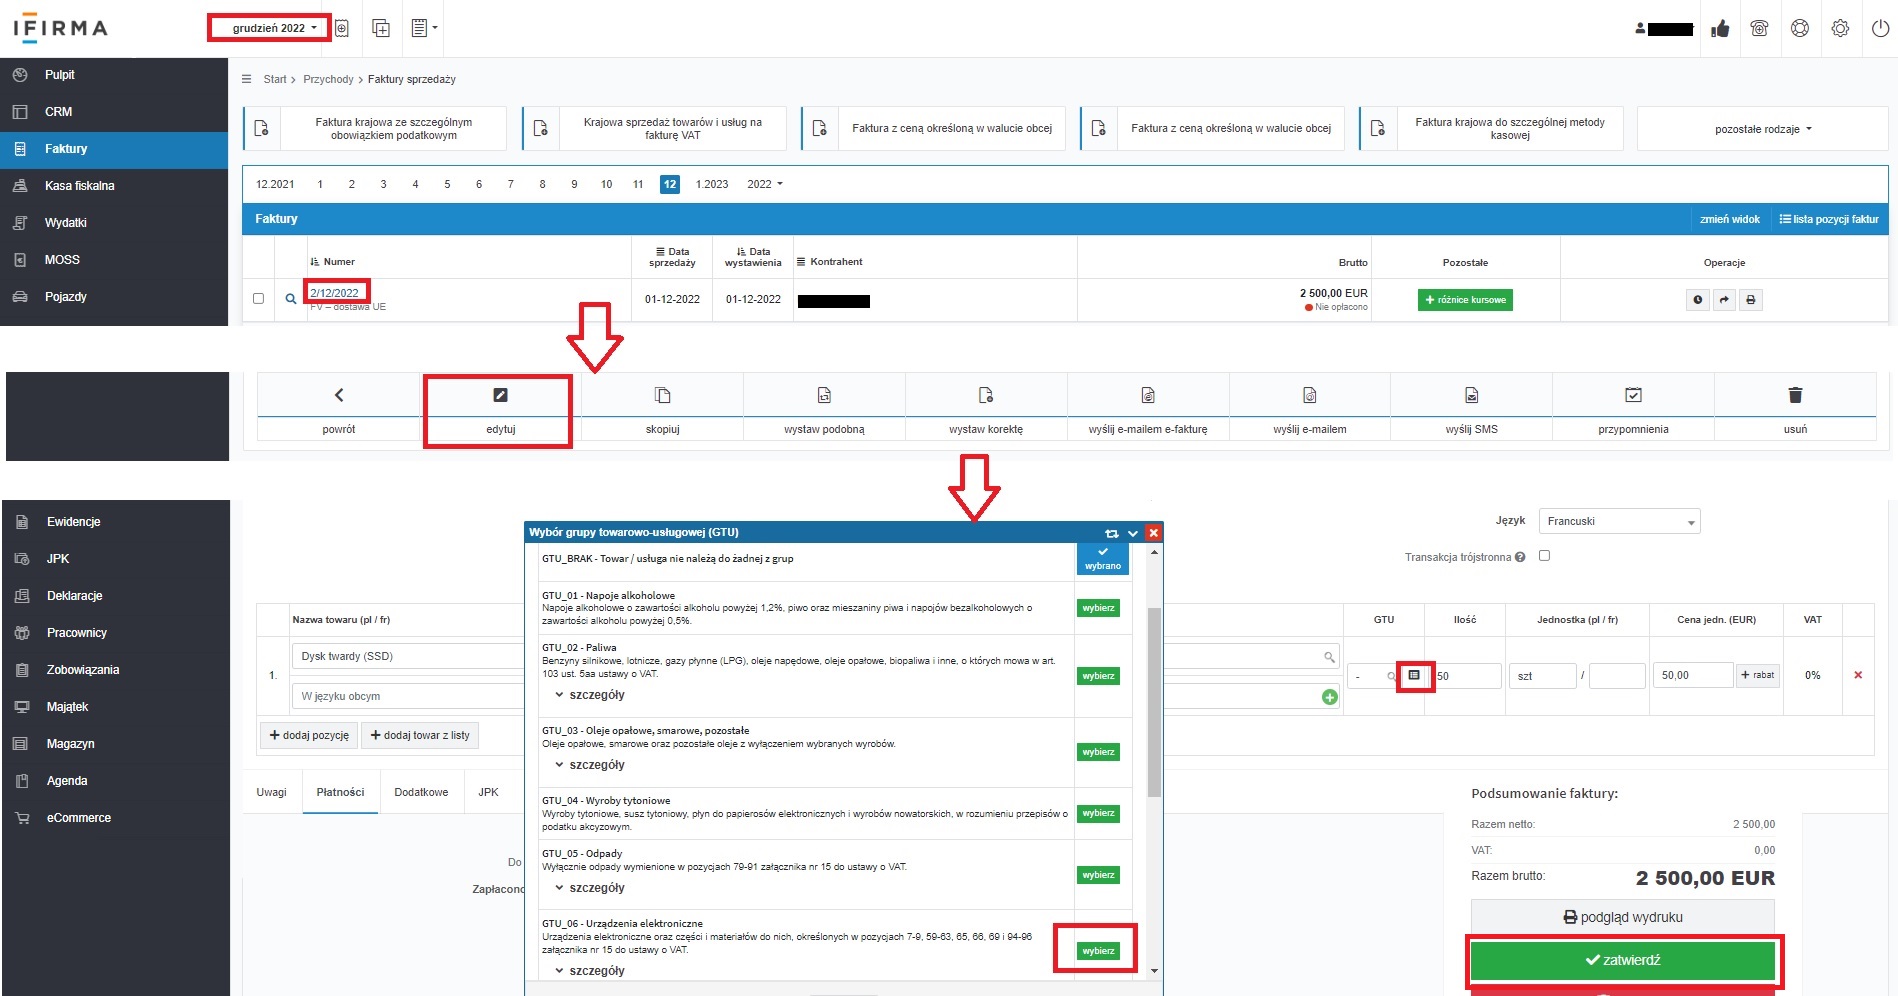Click the magnifier icon beside invoice 2/12/2022
1898x996 pixels.
click(x=291, y=299)
